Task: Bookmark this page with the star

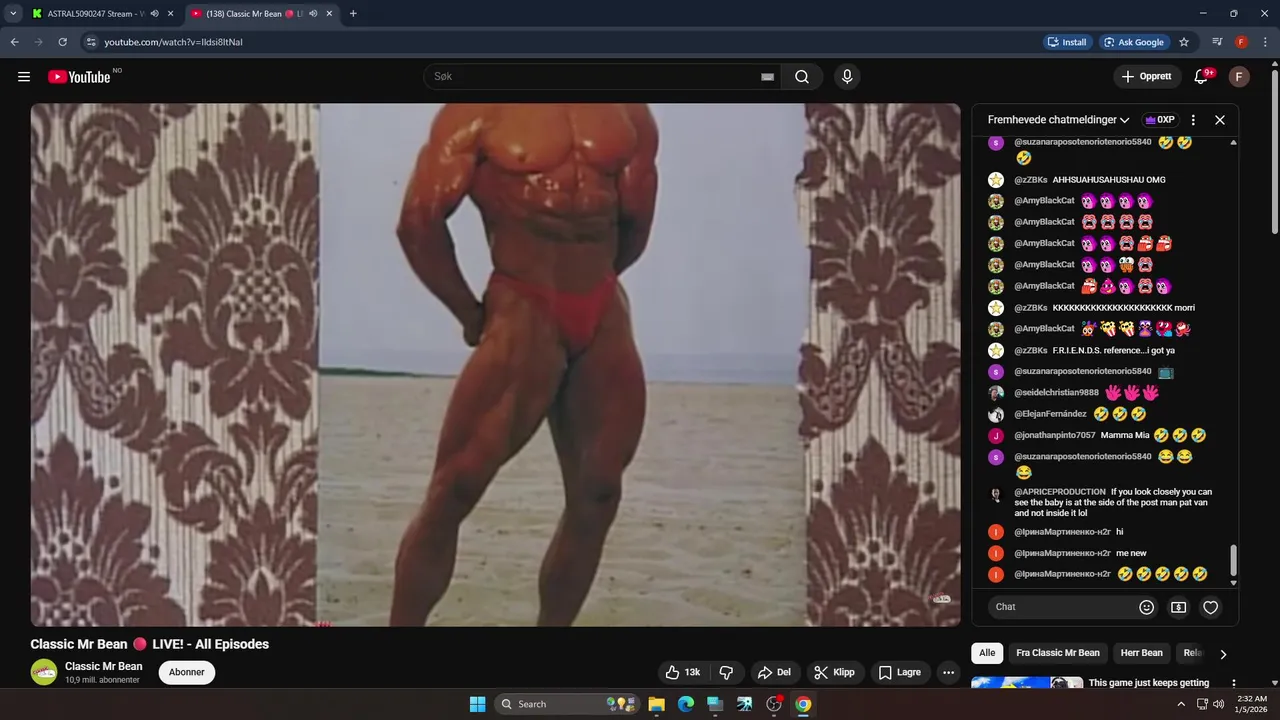Action: click(x=1184, y=42)
